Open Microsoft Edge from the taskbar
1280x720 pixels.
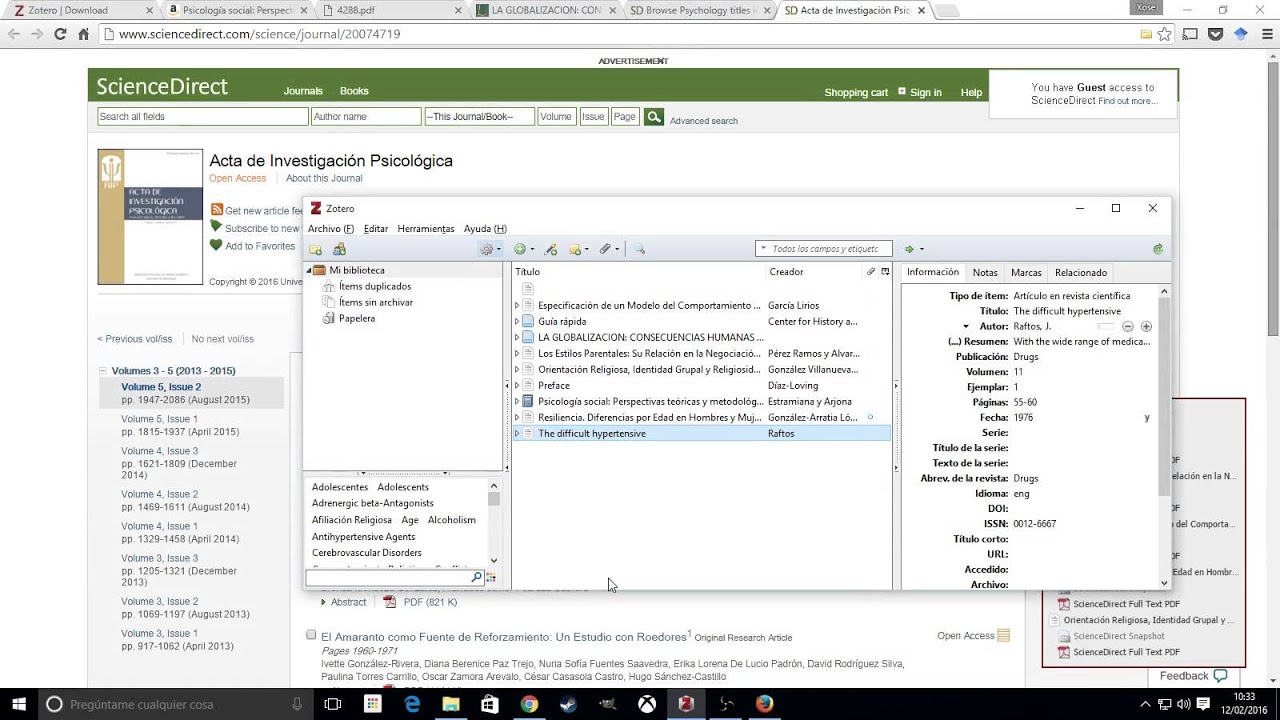pos(412,704)
